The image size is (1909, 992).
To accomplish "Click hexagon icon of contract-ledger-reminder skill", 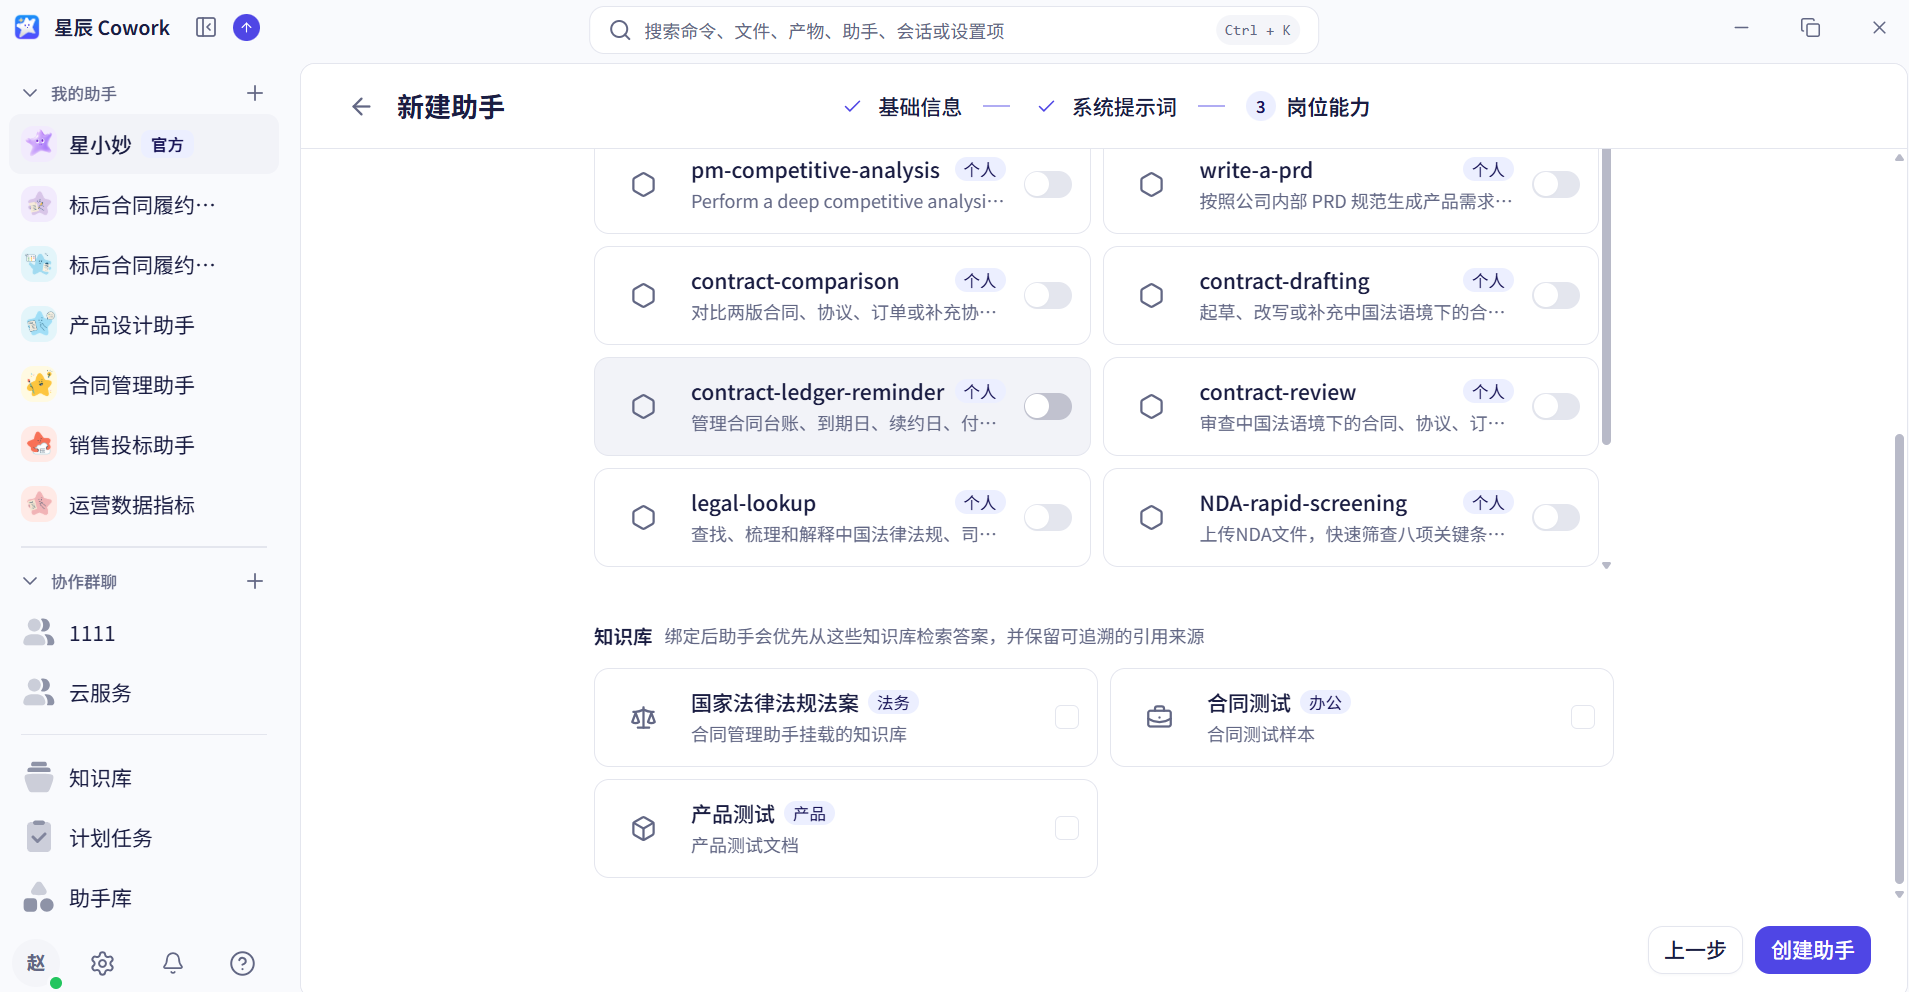I will pos(643,406).
